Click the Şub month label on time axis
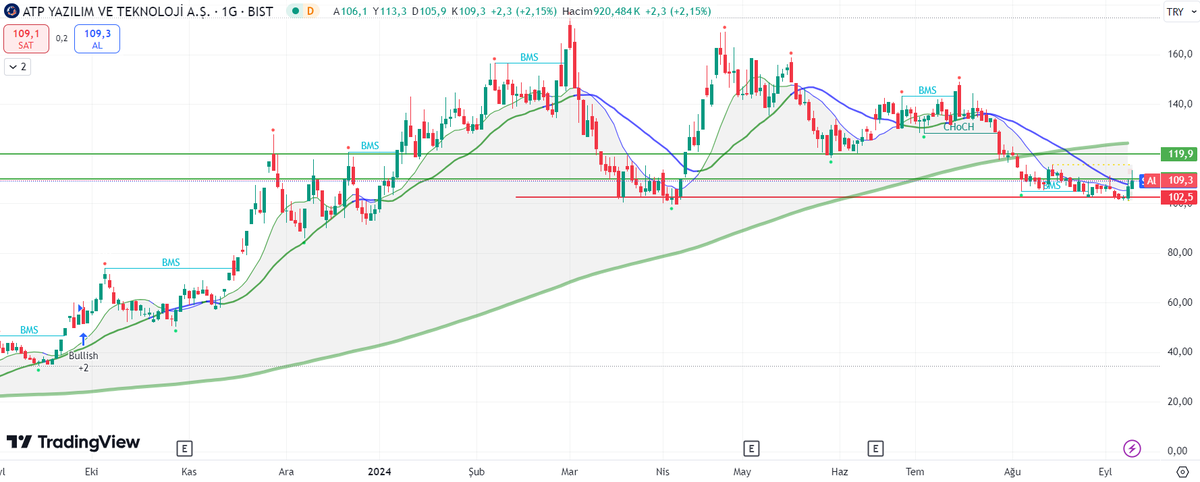1200x482 pixels. click(x=475, y=471)
